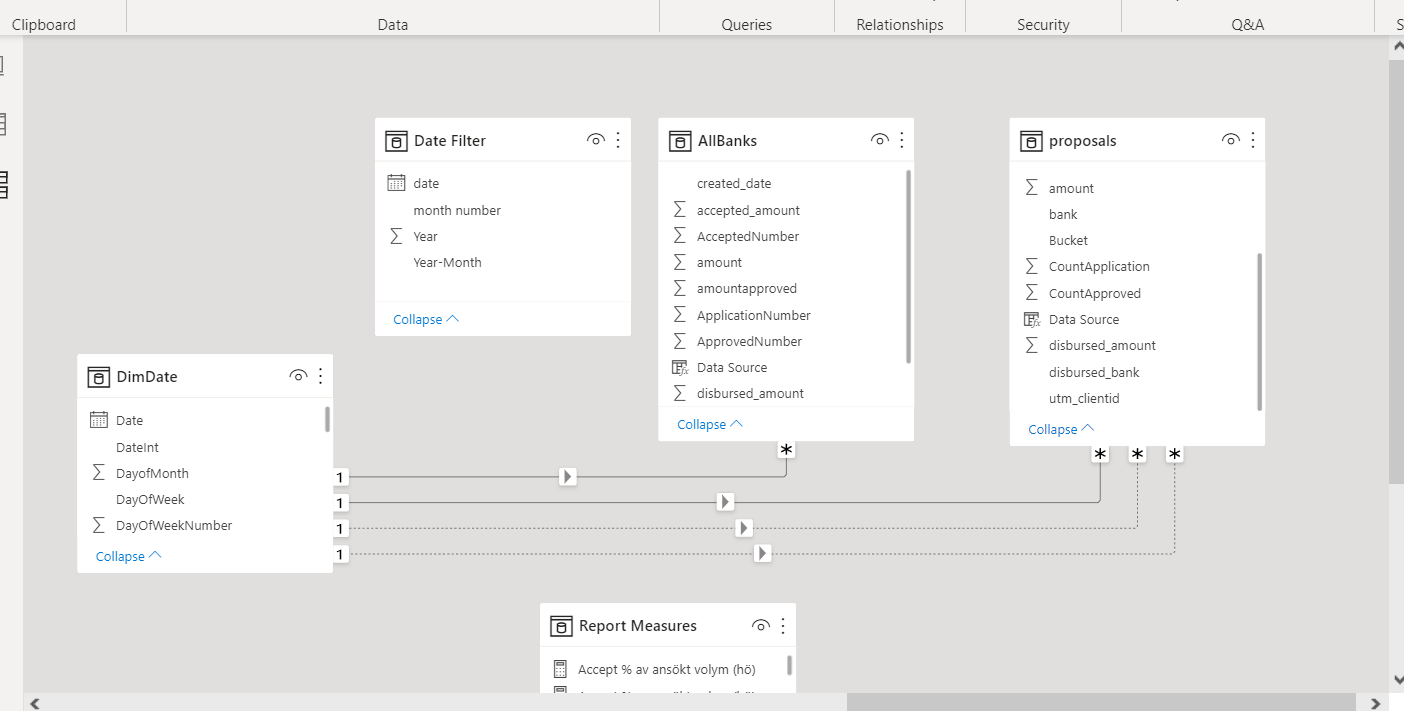The height and width of the screenshot is (711, 1404).
Task: Click calculated column icon for AllBanks Data Source
Action: (680, 367)
